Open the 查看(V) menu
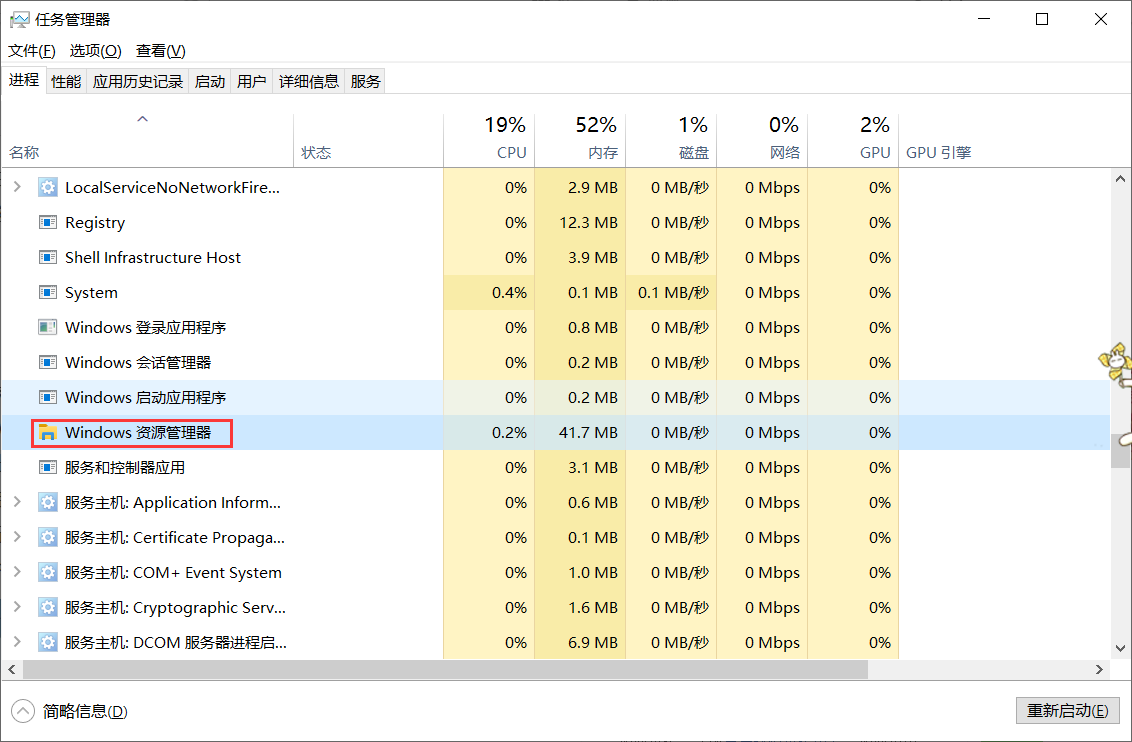Viewport: 1132px width, 742px height. pos(161,51)
